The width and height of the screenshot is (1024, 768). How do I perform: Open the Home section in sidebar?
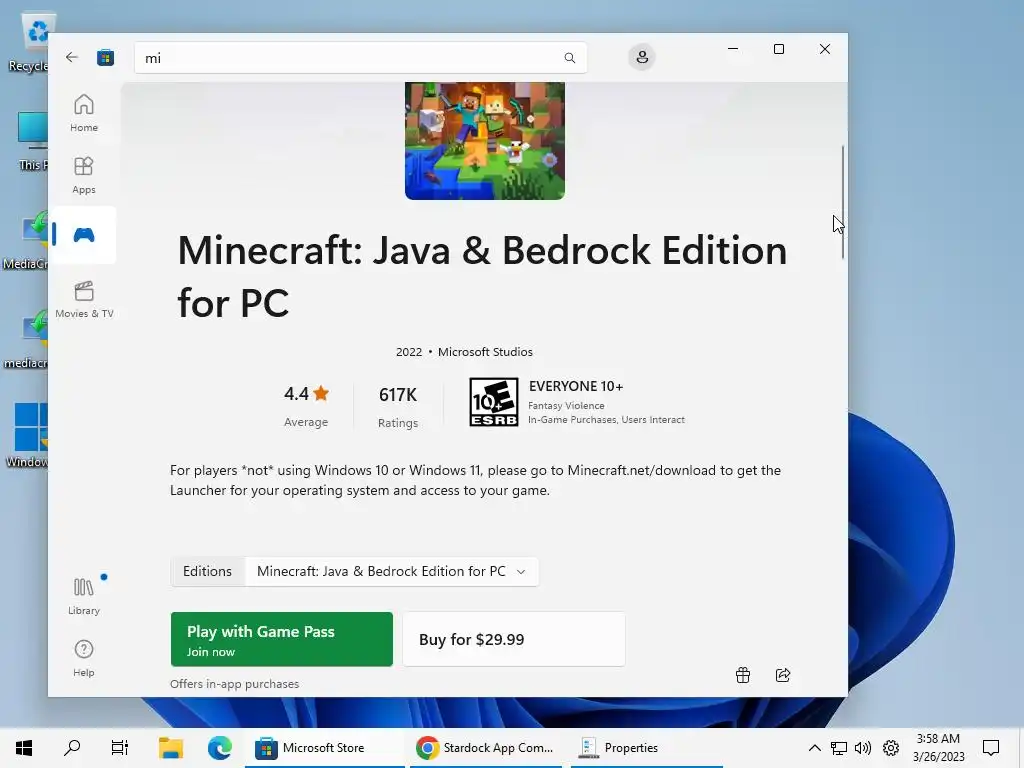point(84,113)
